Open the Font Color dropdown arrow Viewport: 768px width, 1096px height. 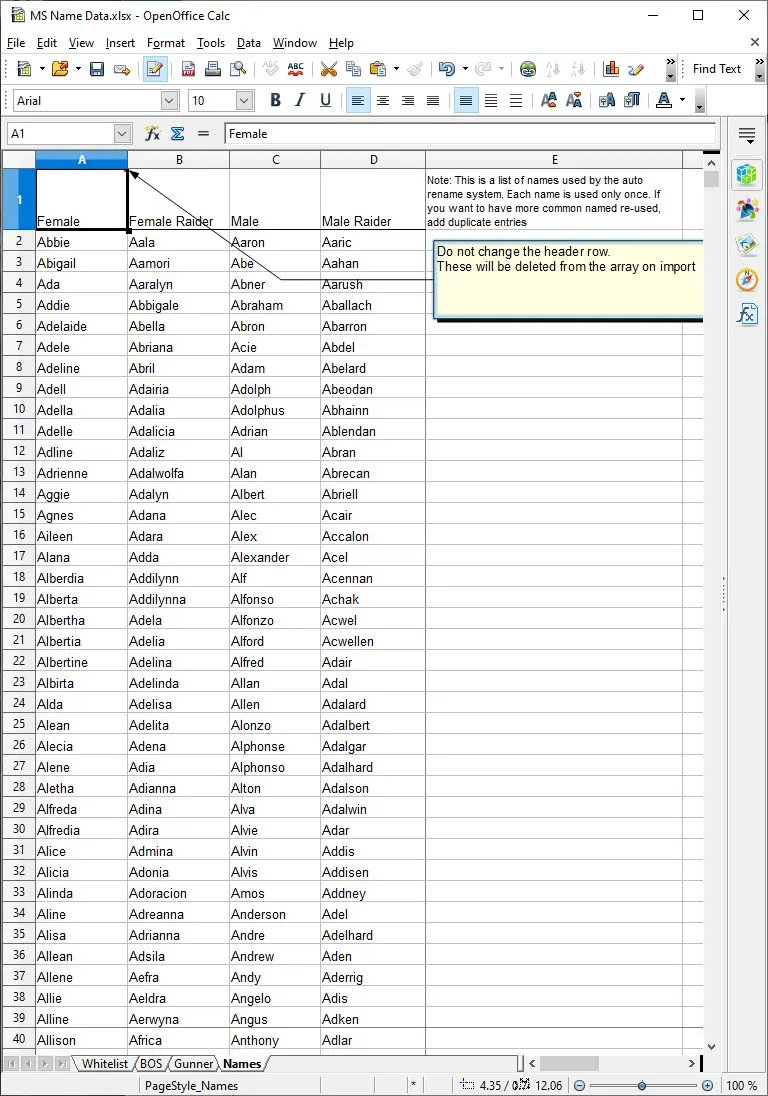point(682,101)
